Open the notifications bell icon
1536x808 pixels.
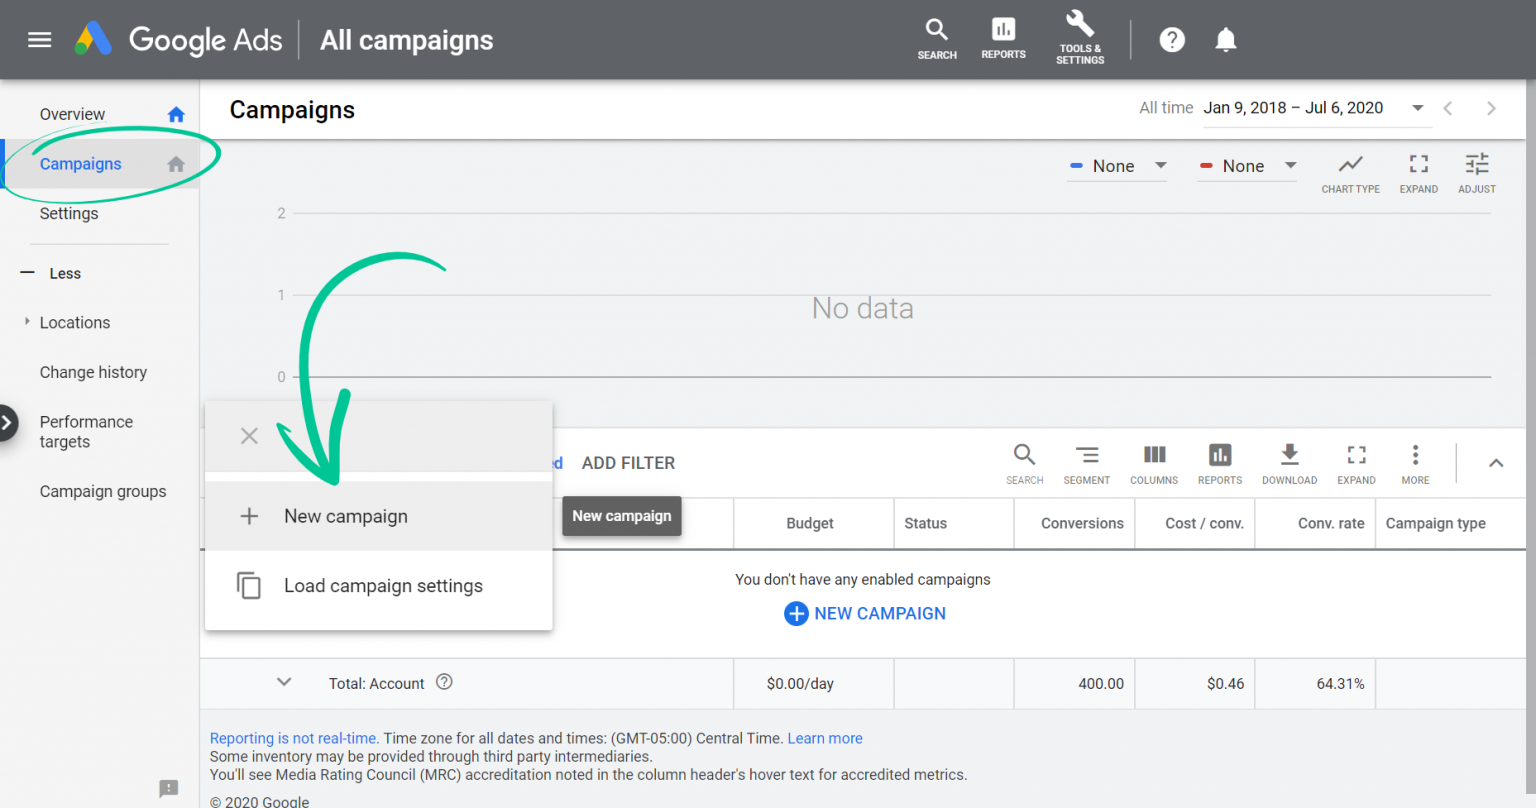(1226, 39)
